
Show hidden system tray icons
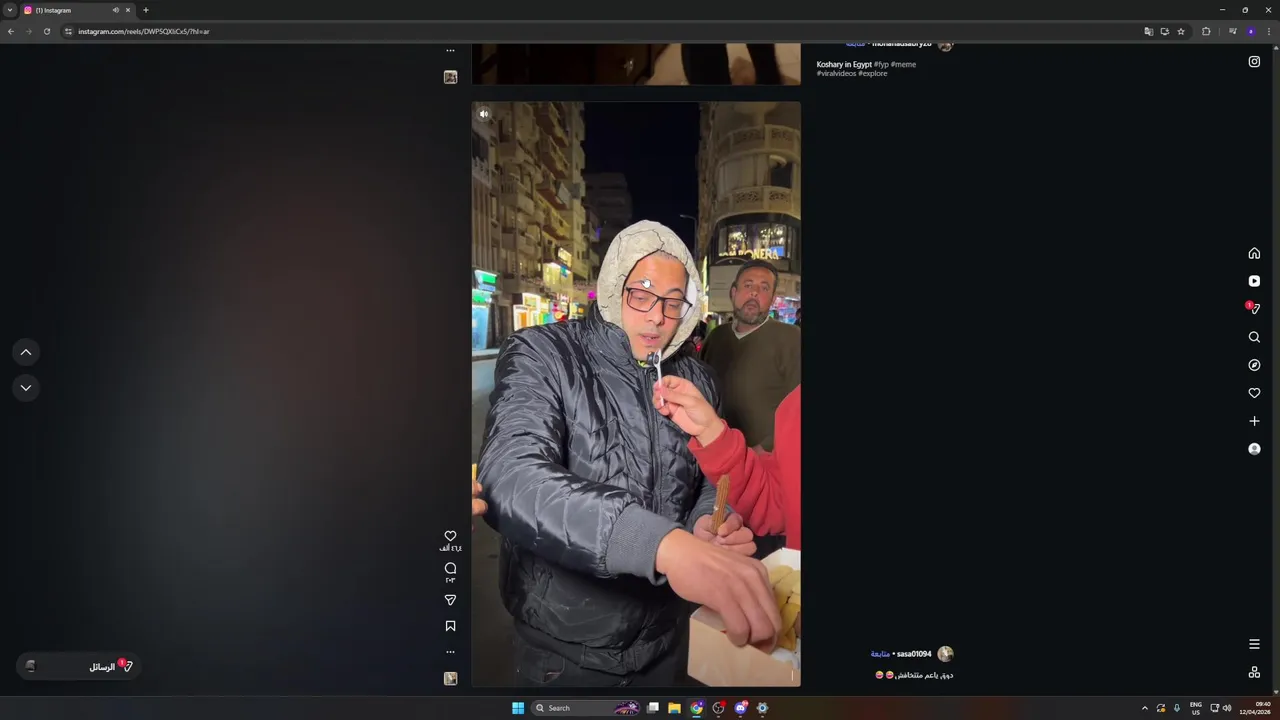click(x=1145, y=708)
